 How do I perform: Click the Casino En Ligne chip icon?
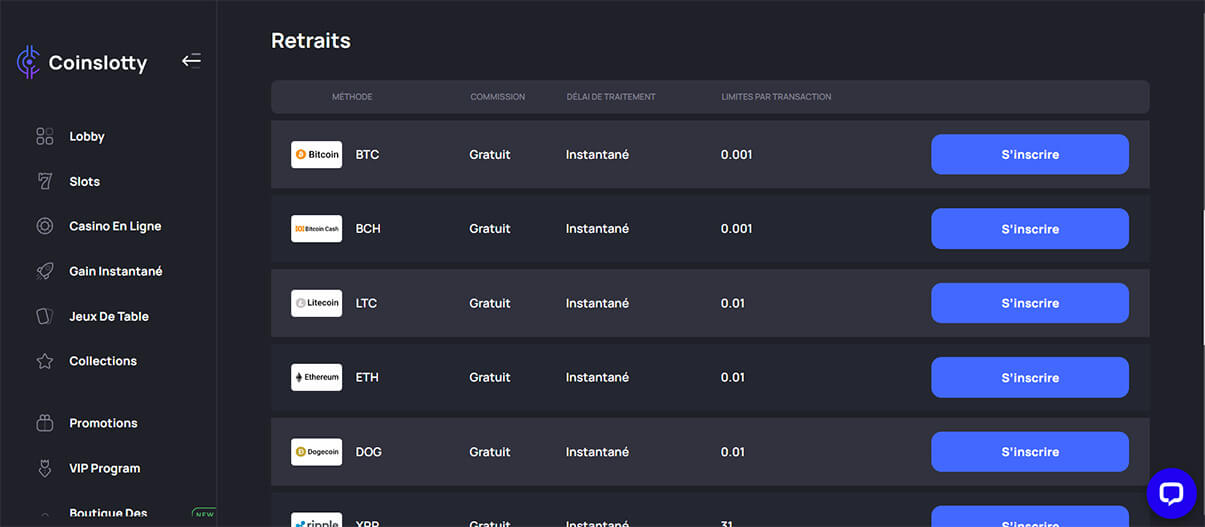coord(44,226)
